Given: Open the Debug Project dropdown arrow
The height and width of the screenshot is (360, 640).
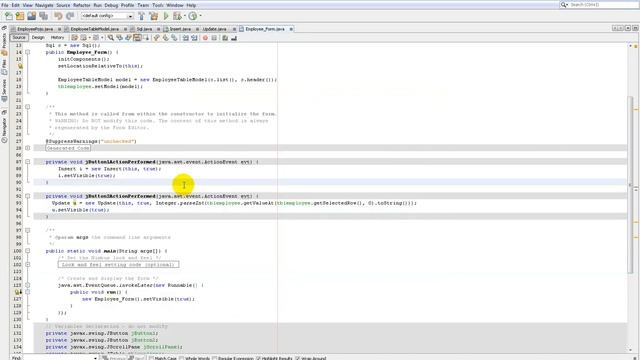Looking at the screenshot, I should click(184, 16).
